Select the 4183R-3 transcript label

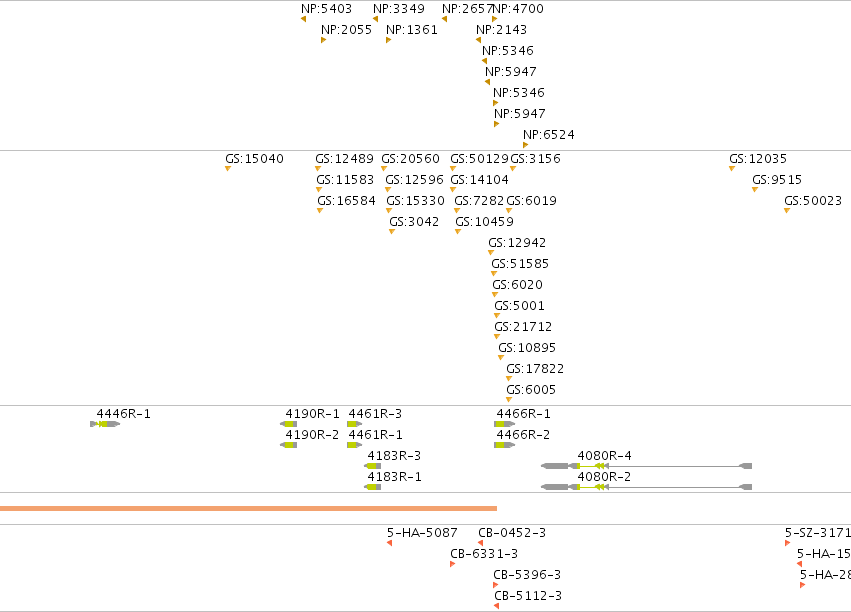click(x=394, y=456)
